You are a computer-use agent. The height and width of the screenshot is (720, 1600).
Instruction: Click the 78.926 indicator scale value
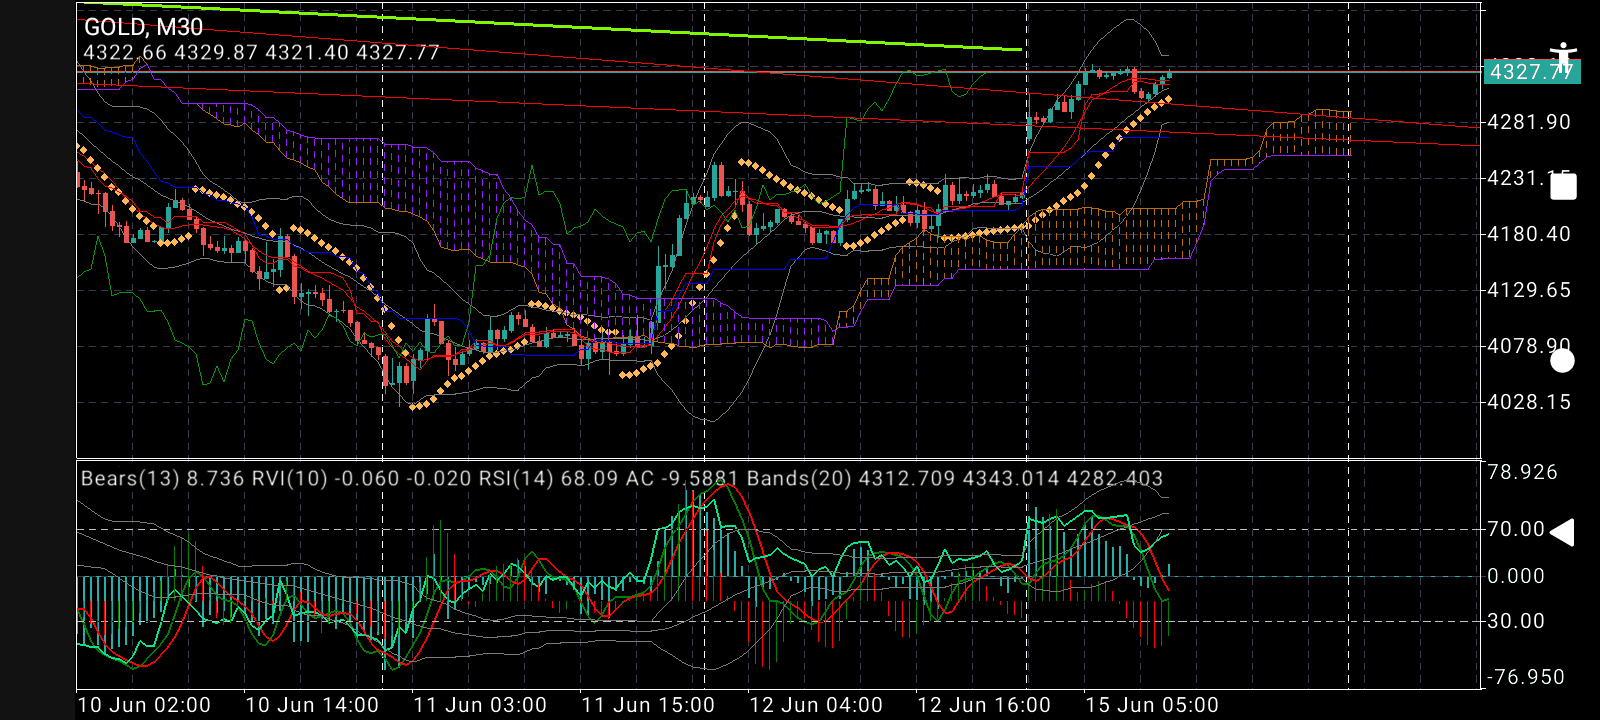click(x=1522, y=472)
